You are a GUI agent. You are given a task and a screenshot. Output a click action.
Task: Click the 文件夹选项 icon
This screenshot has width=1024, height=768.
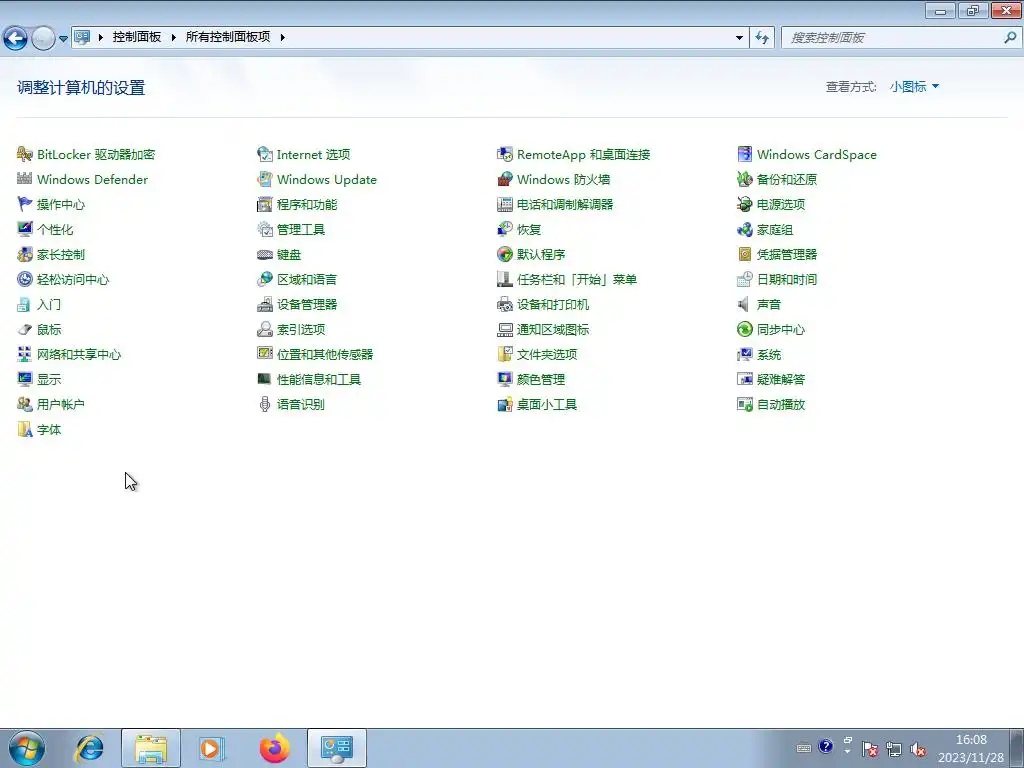point(505,355)
